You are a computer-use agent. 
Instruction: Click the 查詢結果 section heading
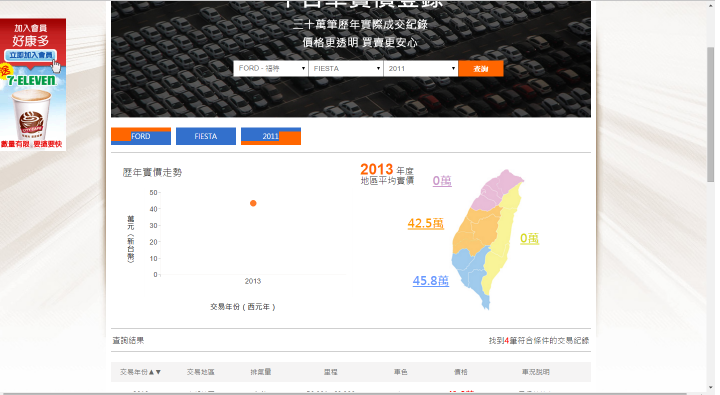tap(129, 341)
